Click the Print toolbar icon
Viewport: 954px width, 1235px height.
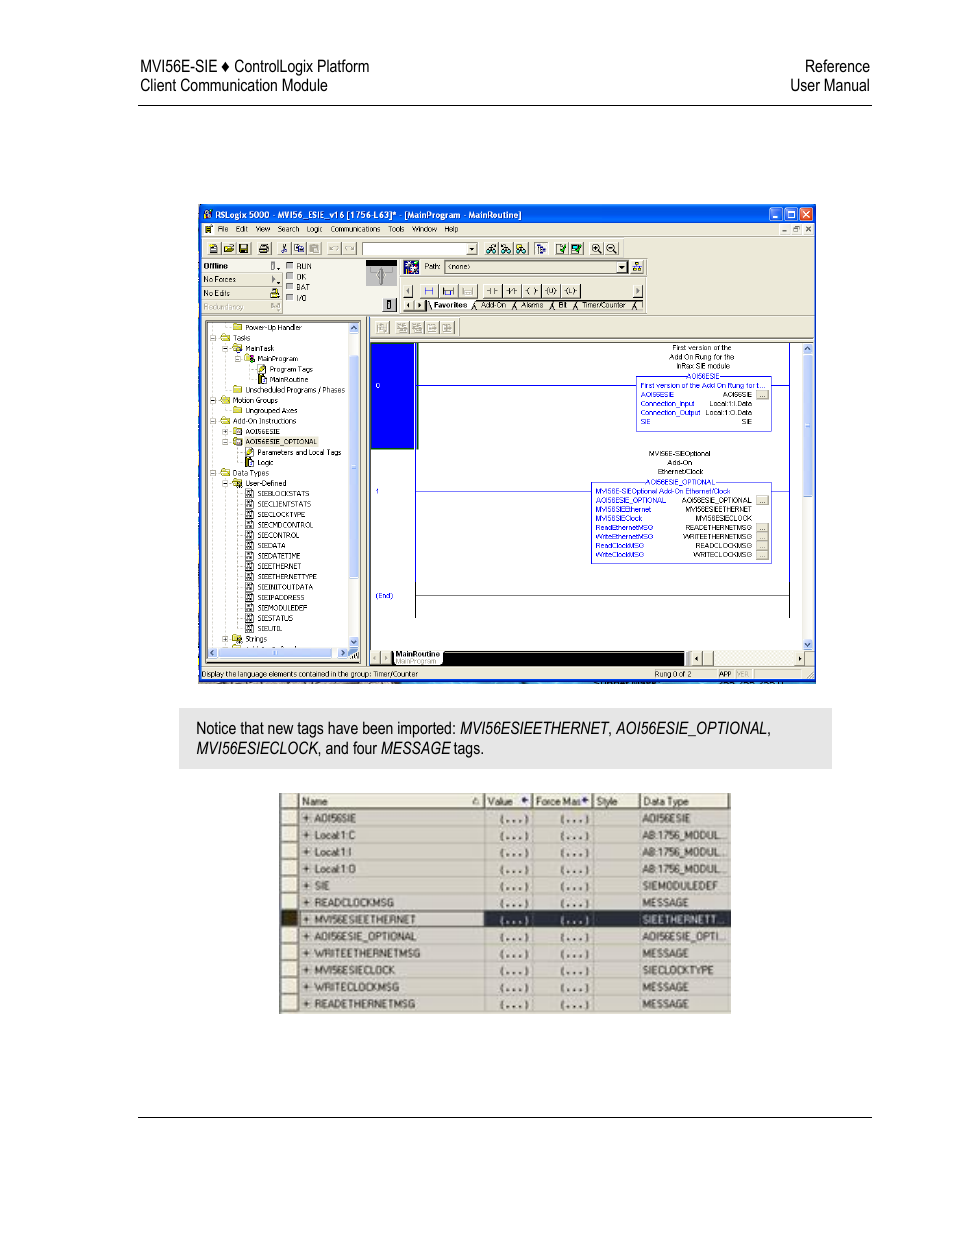pyautogui.click(x=264, y=249)
